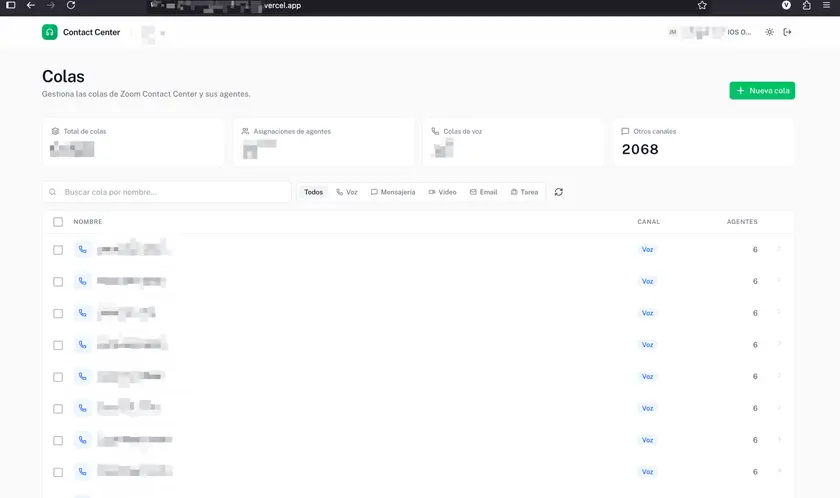The height and width of the screenshot is (498, 840).
Task: Click the phone icon in the second queue row
Action: click(82, 281)
